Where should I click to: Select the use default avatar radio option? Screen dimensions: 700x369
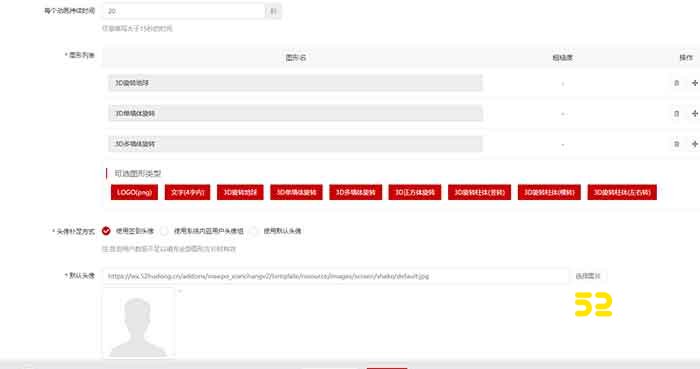click(x=254, y=231)
